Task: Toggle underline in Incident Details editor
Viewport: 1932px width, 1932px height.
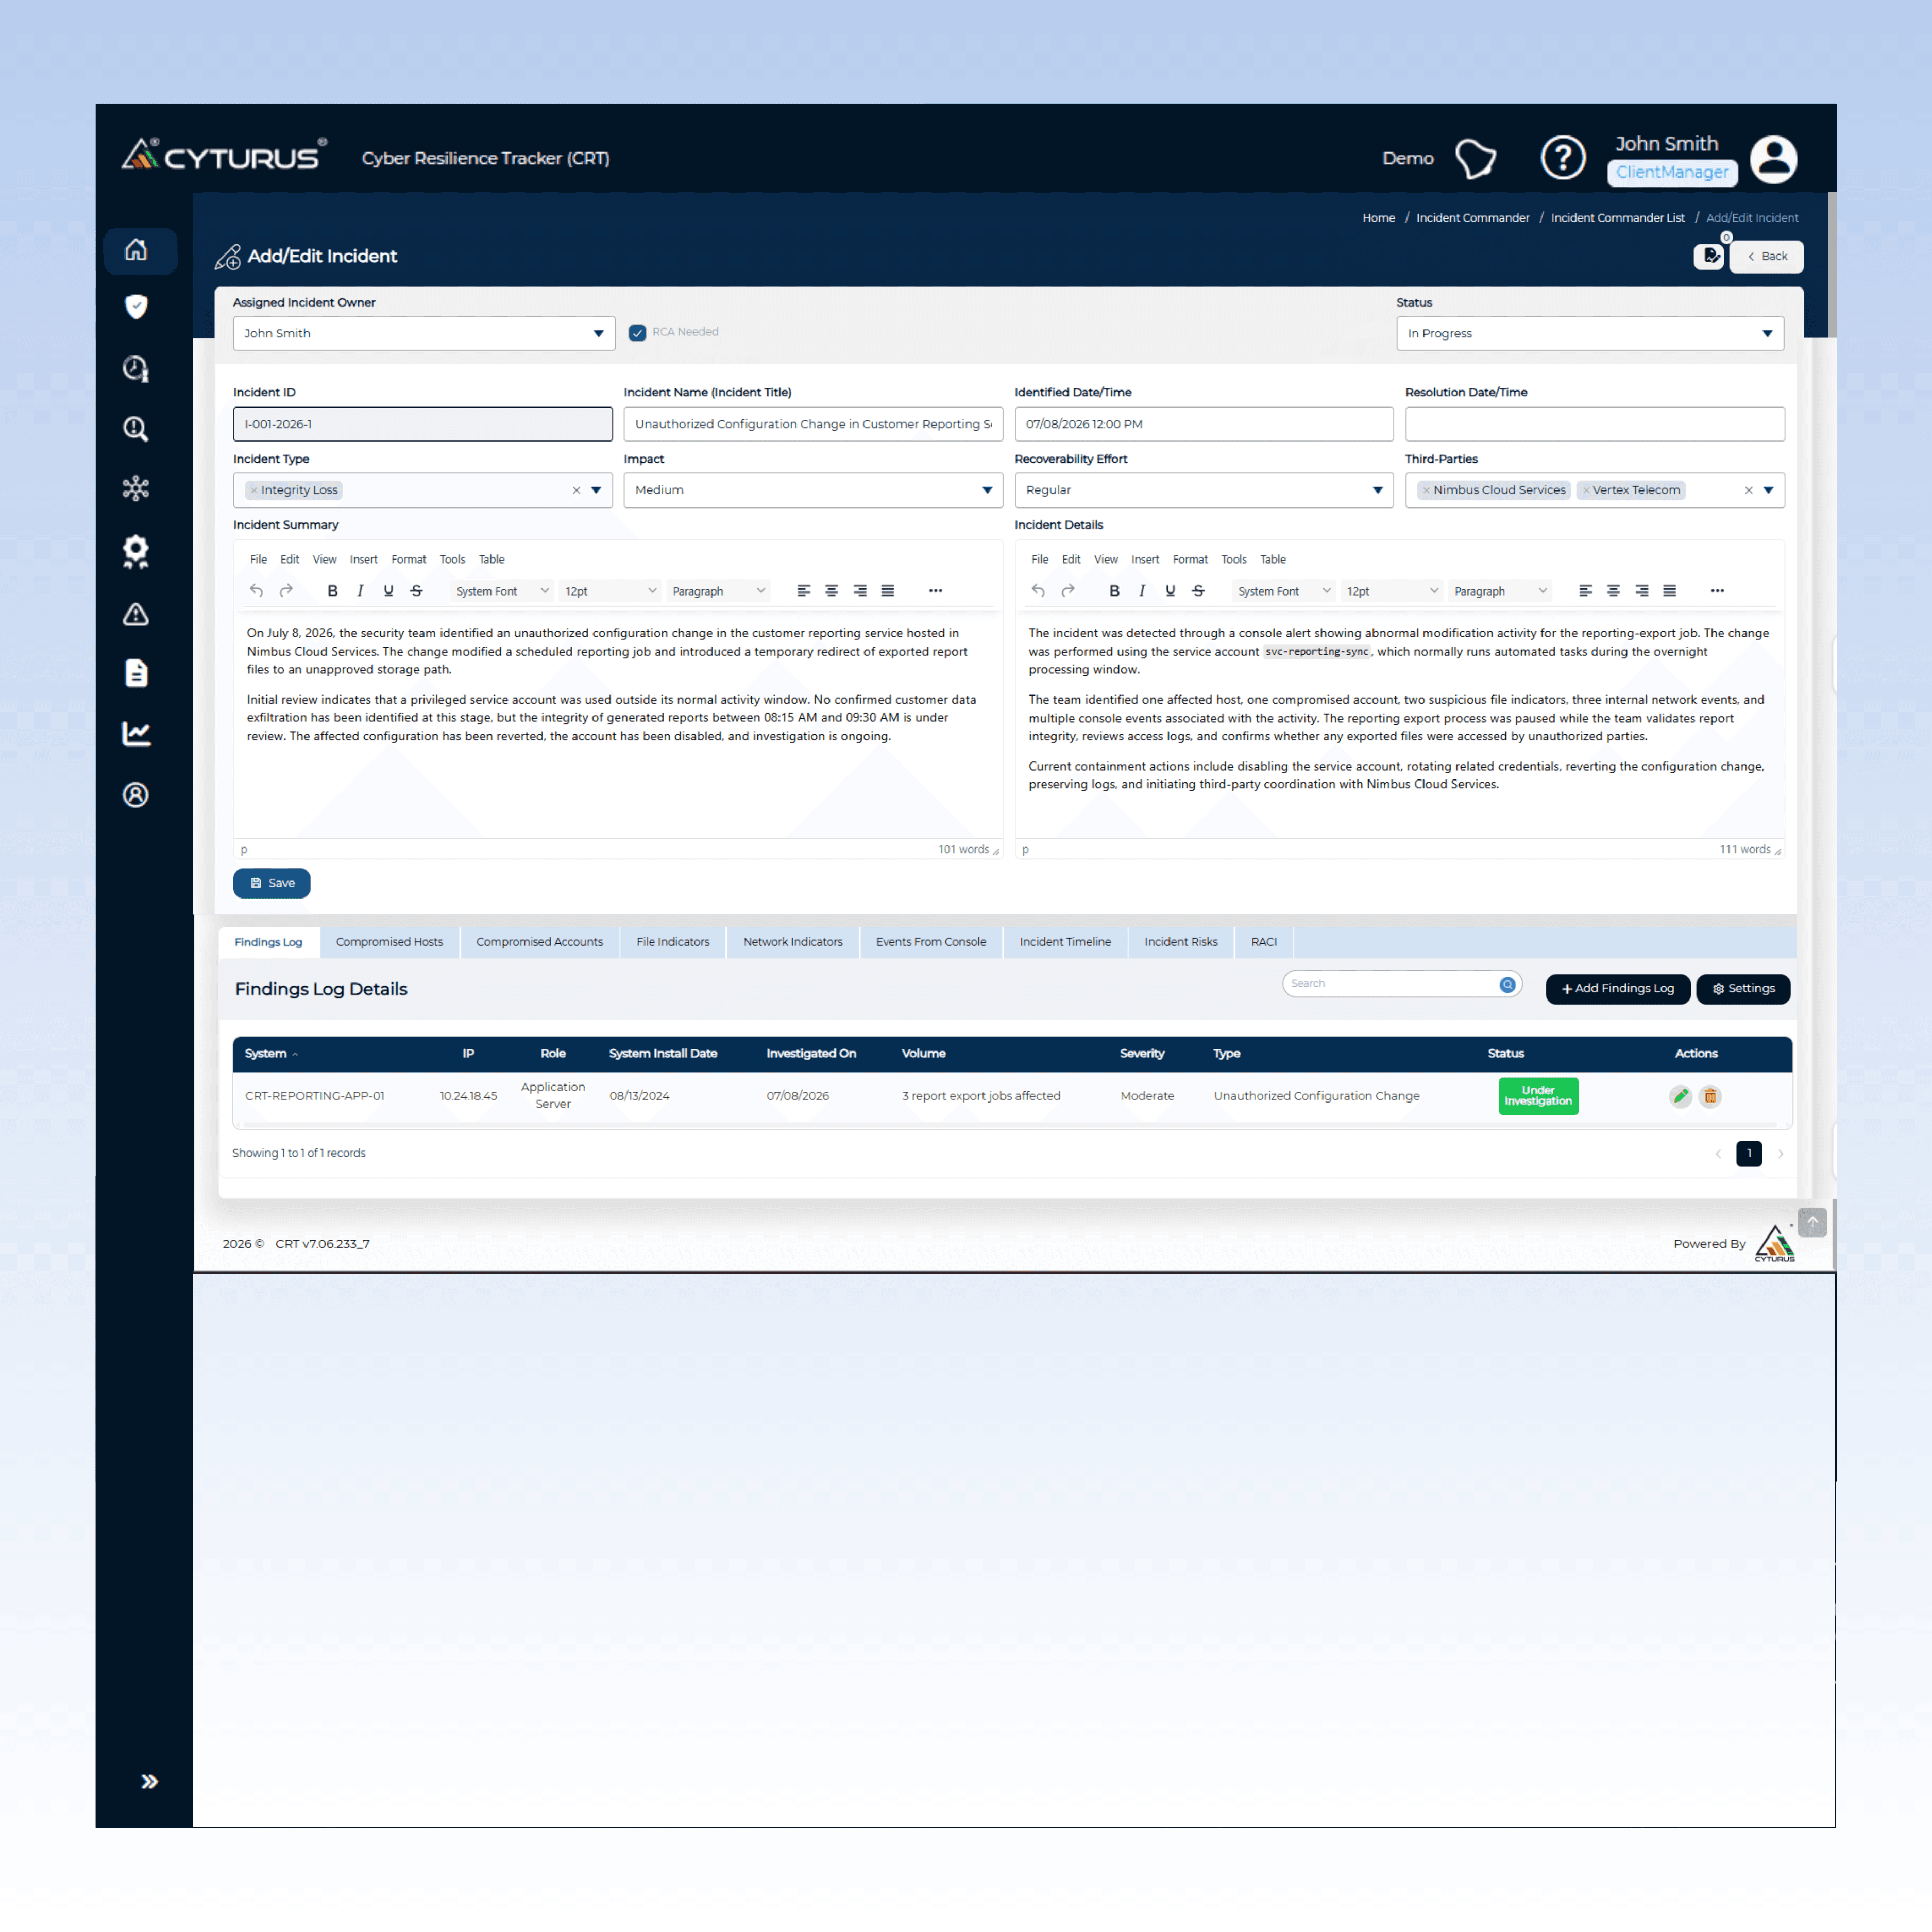Action: point(1170,591)
